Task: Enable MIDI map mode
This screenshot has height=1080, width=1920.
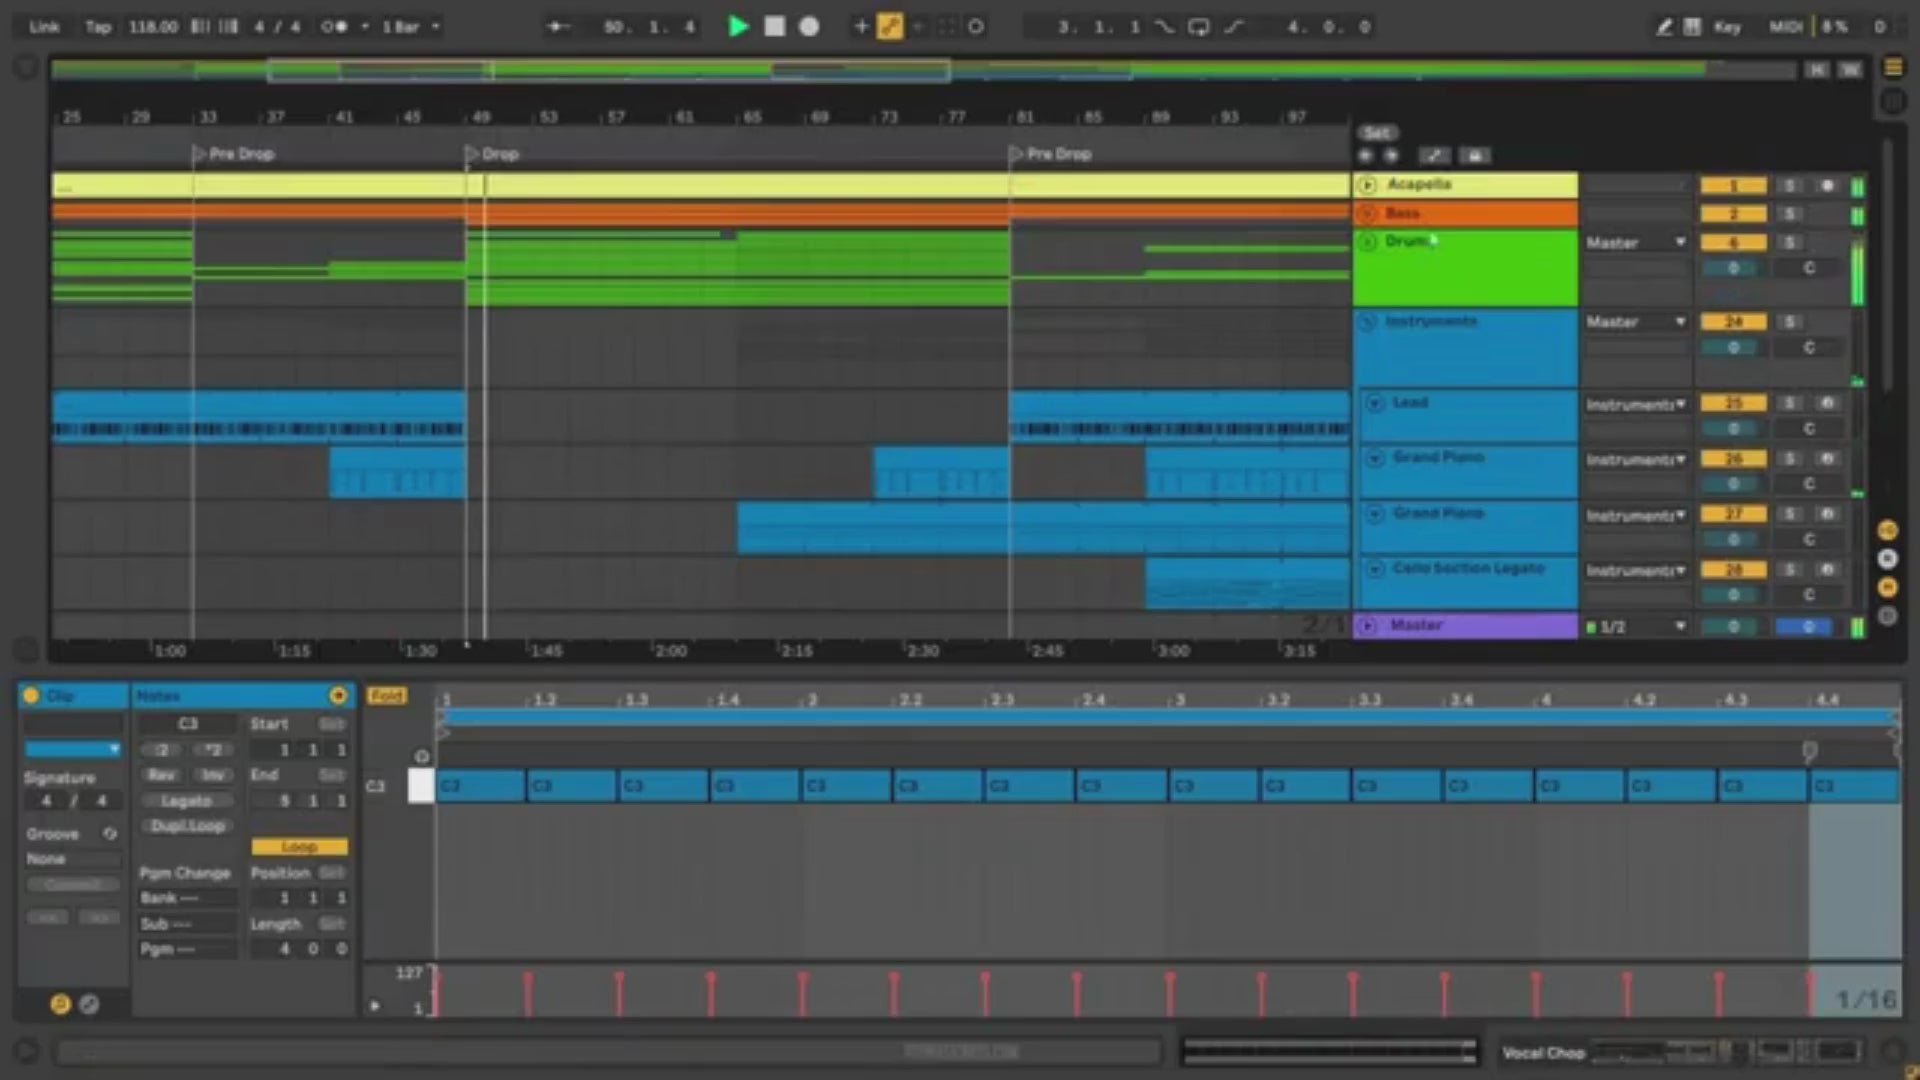Action: click(1785, 27)
